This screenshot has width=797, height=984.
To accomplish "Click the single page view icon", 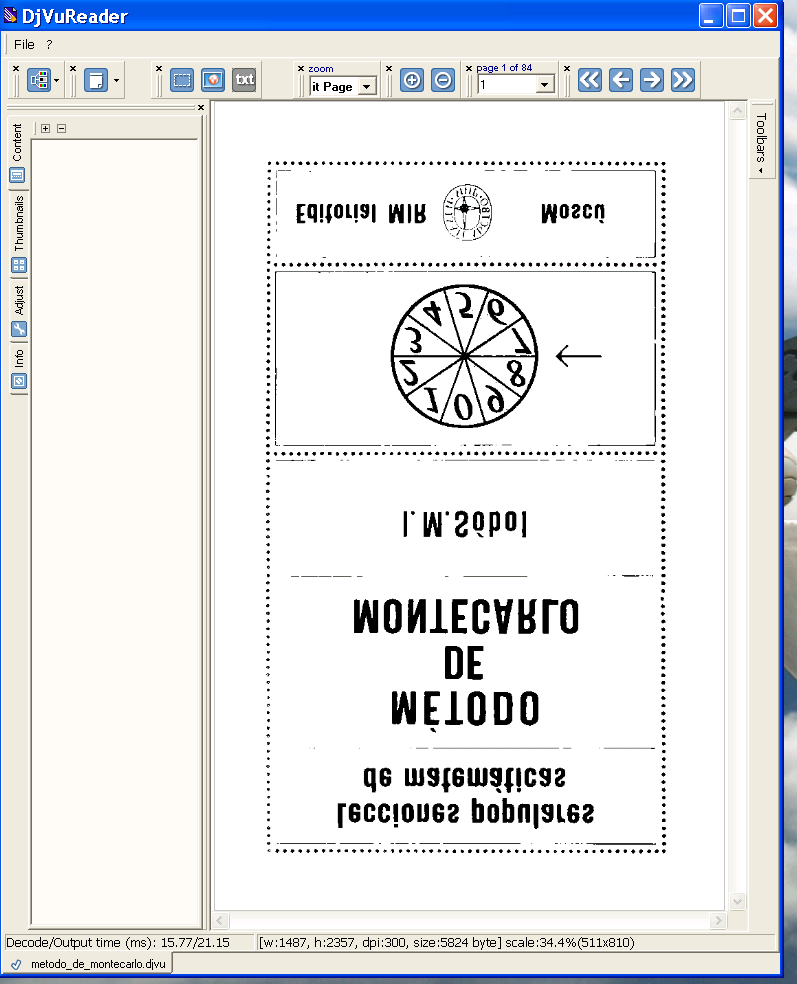I will click(x=96, y=80).
